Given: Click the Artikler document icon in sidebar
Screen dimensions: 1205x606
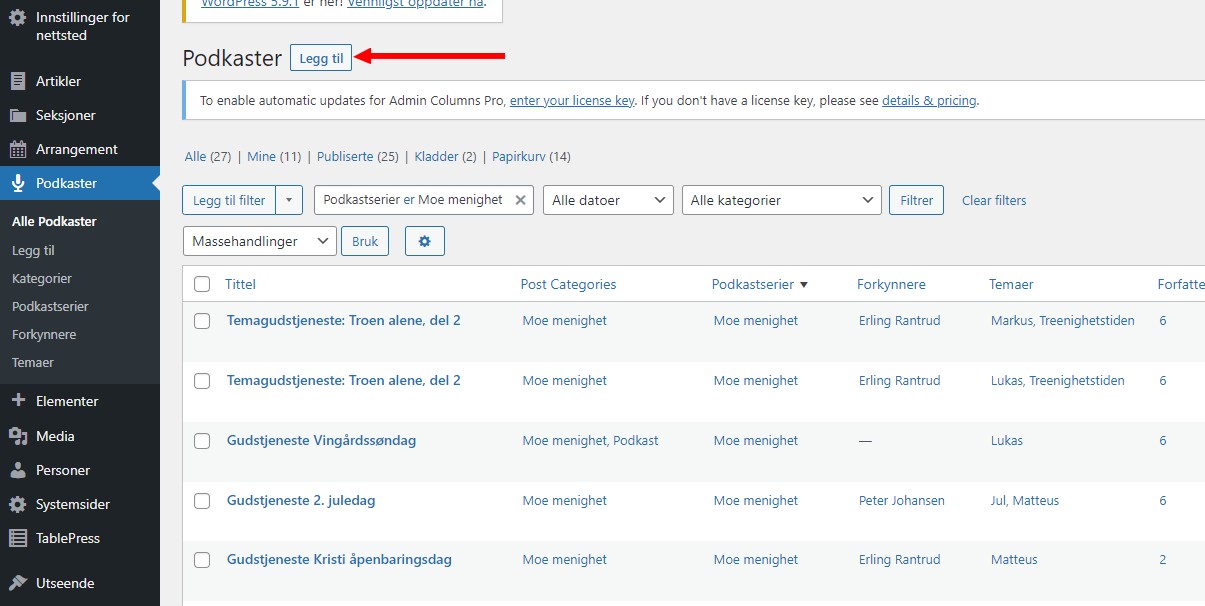Looking at the screenshot, I should (x=18, y=81).
